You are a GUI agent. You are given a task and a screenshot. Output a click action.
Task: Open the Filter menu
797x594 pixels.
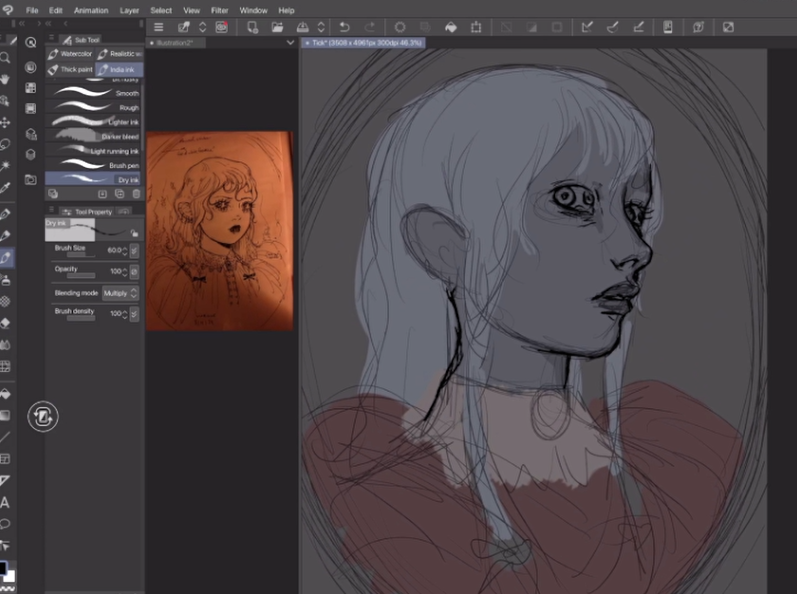click(220, 10)
